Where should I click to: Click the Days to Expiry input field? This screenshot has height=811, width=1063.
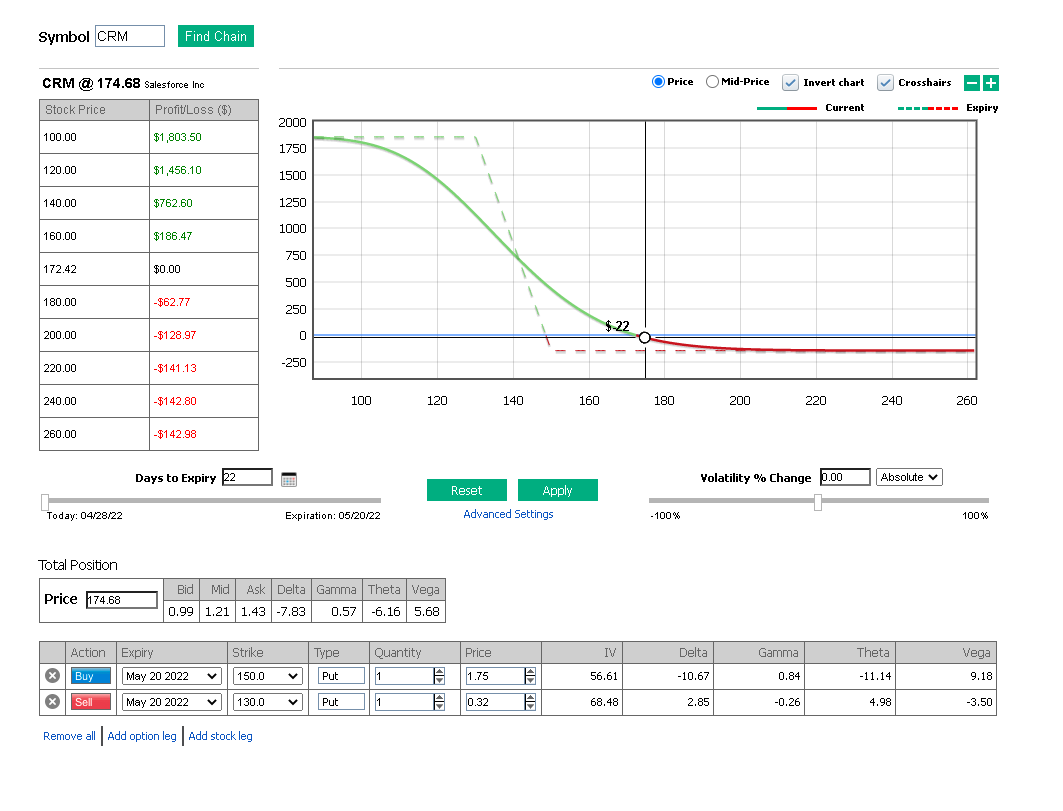[x=247, y=477]
